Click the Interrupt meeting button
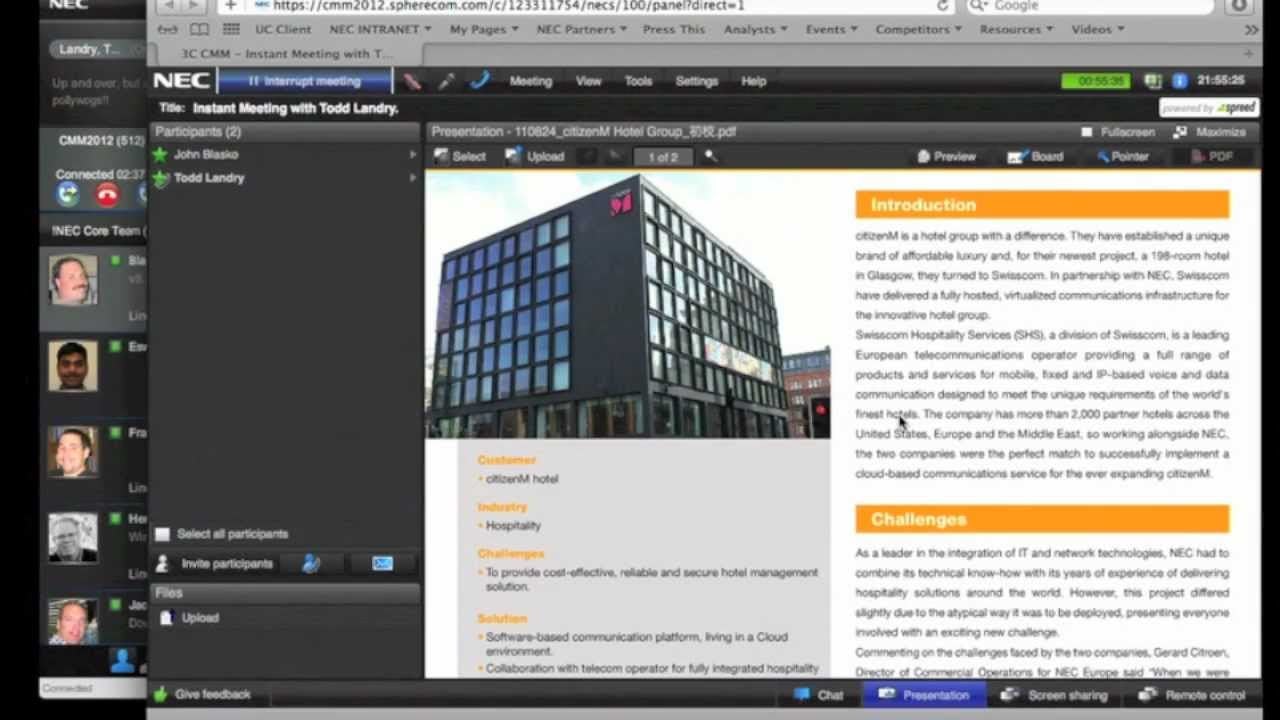 click(x=305, y=81)
